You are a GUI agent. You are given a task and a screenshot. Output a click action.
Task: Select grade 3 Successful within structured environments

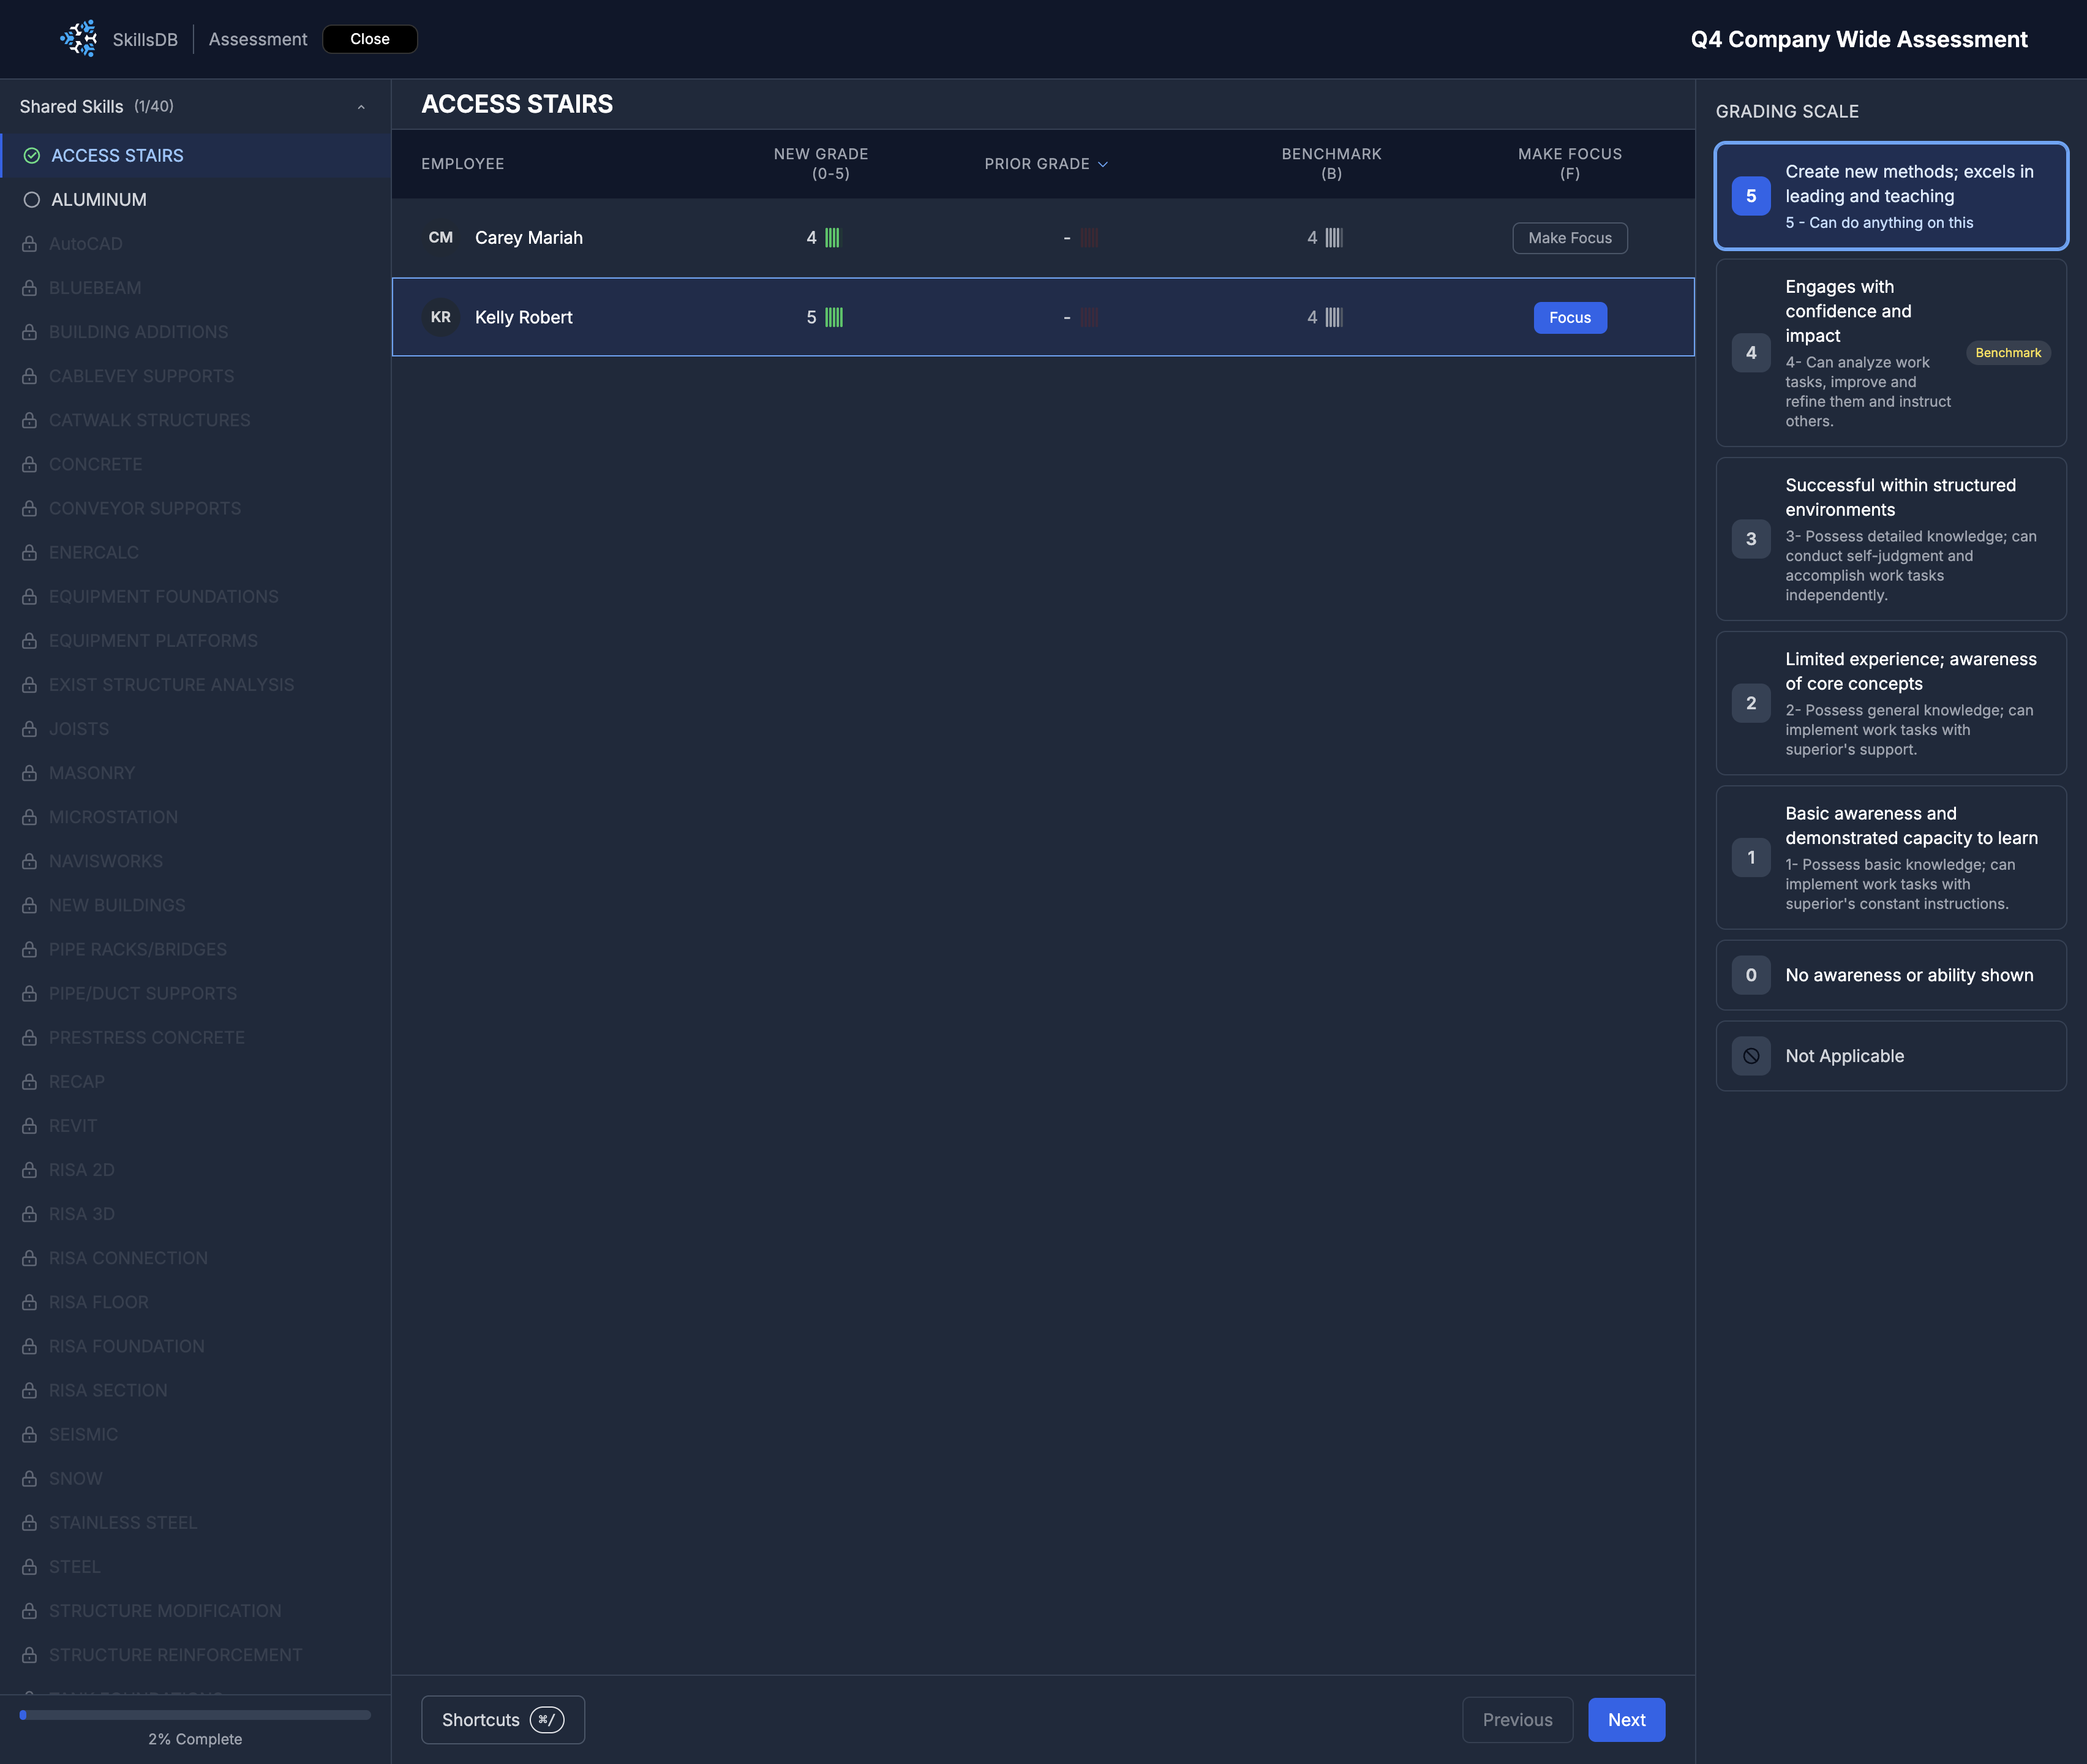pyautogui.click(x=1890, y=539)
